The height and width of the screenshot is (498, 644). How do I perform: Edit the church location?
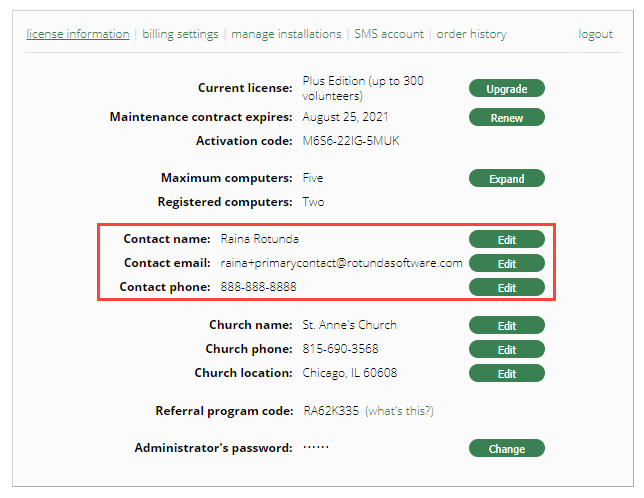click(x=507, y=373)
